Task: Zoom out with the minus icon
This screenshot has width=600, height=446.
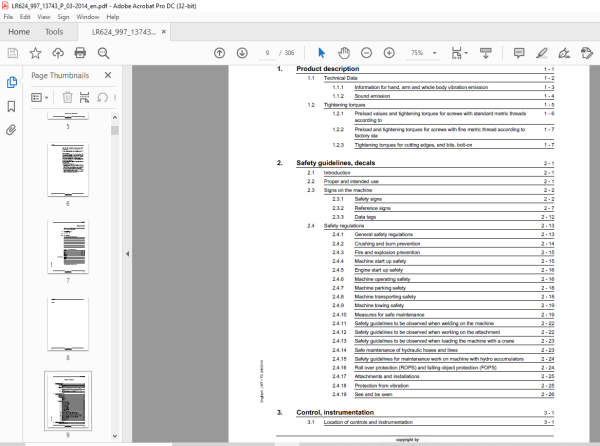Action: tap(366, 53)
